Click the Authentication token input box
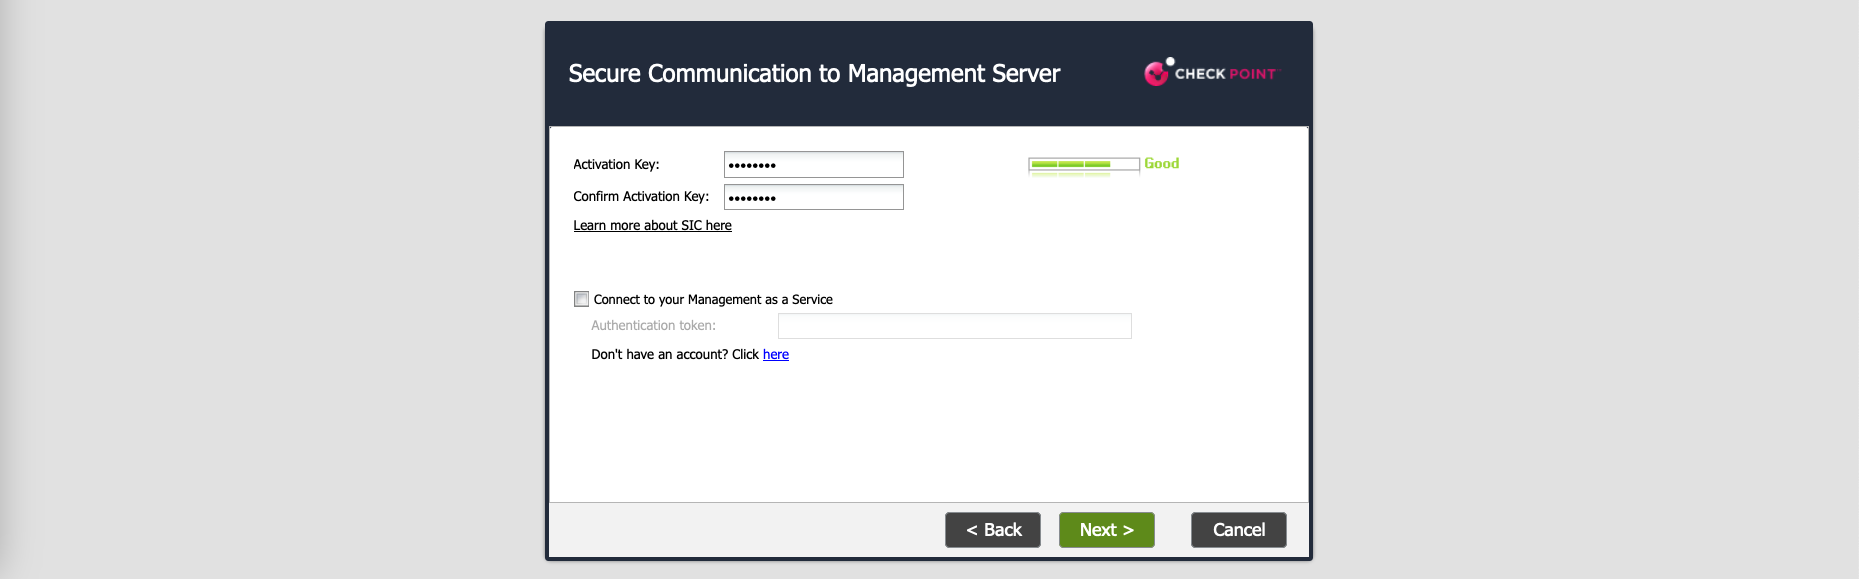 (954, 326)
